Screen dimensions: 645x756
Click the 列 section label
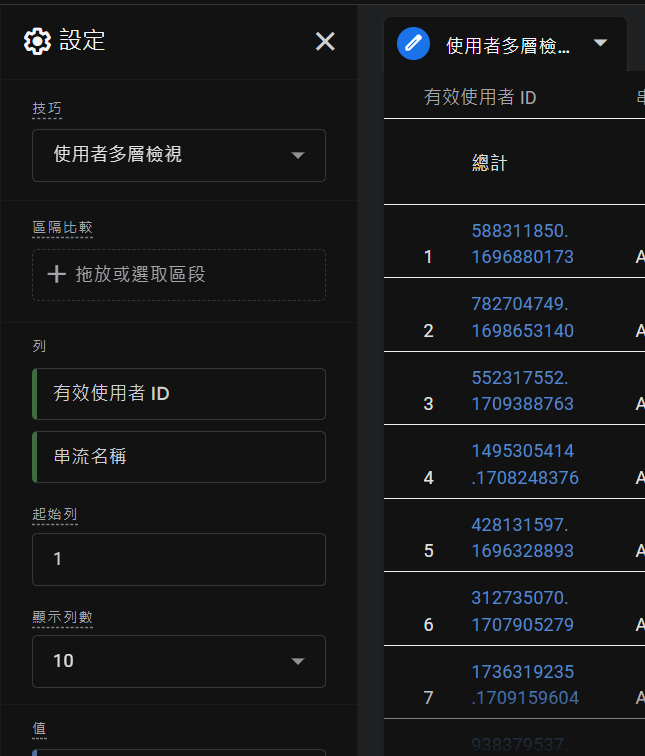(39, 346)
